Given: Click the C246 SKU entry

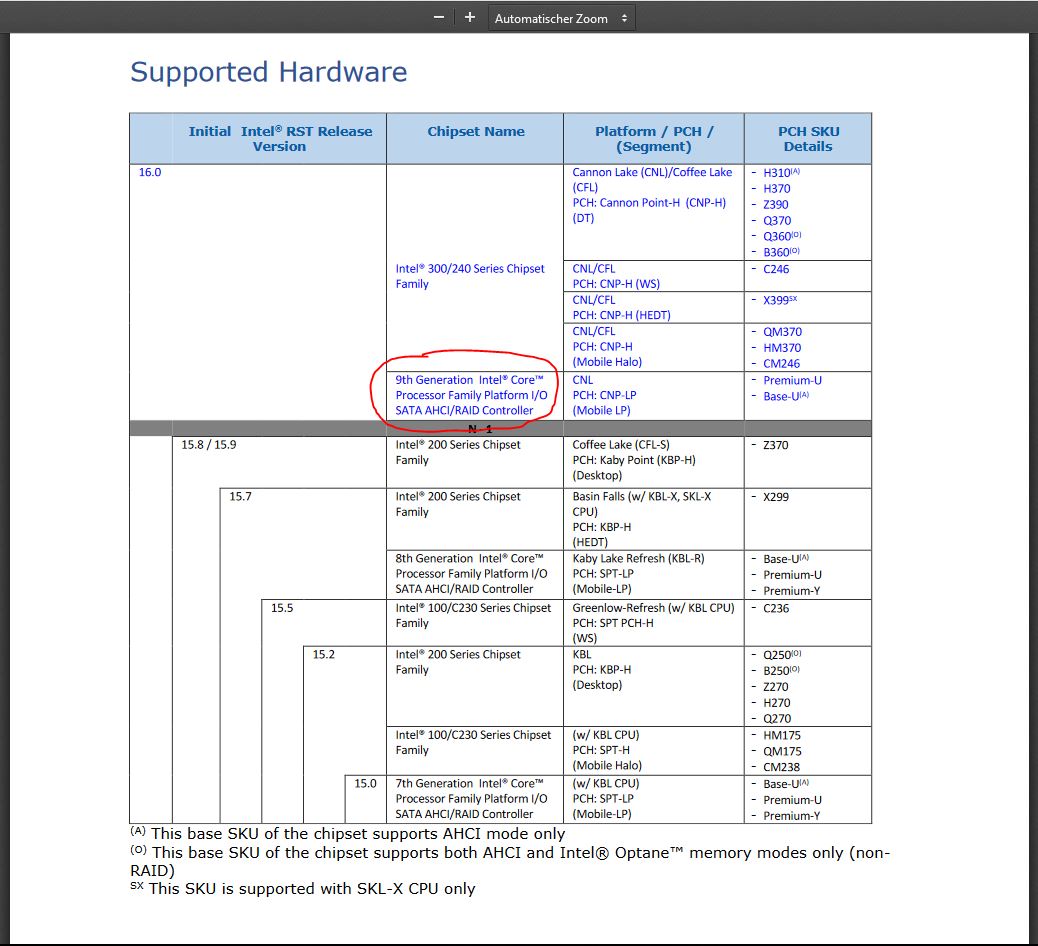Looking at the screenshot, I should 776,269.
